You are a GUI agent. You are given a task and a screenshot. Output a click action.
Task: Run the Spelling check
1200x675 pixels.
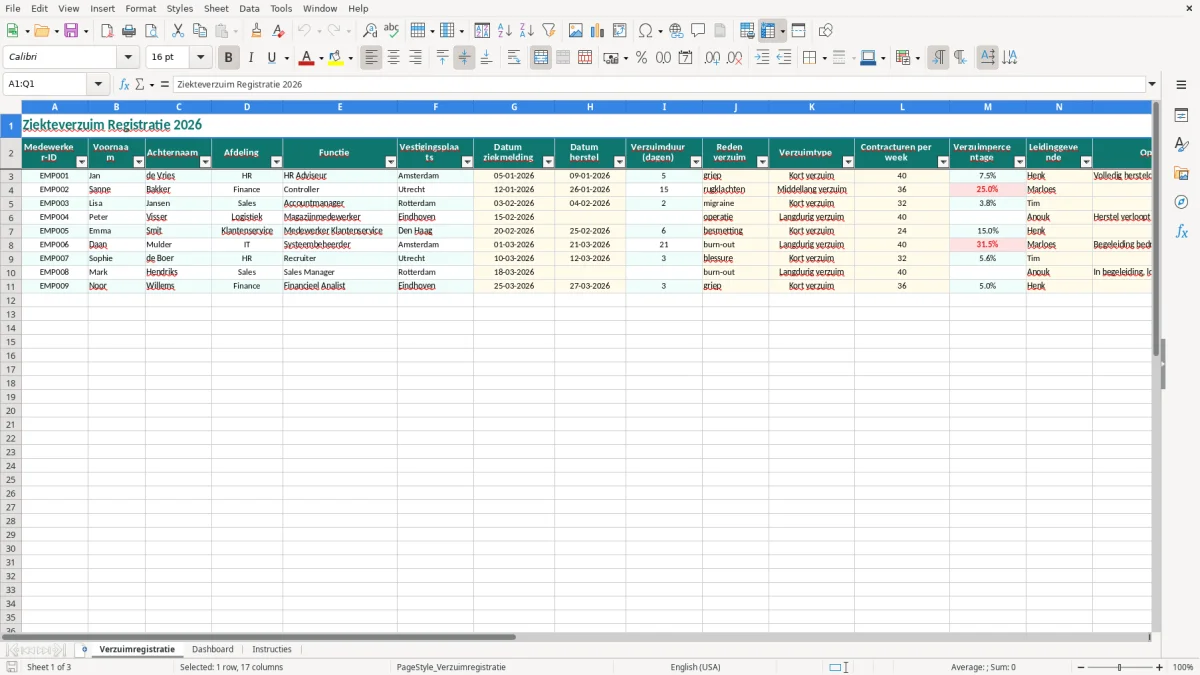tap(392, 31)
